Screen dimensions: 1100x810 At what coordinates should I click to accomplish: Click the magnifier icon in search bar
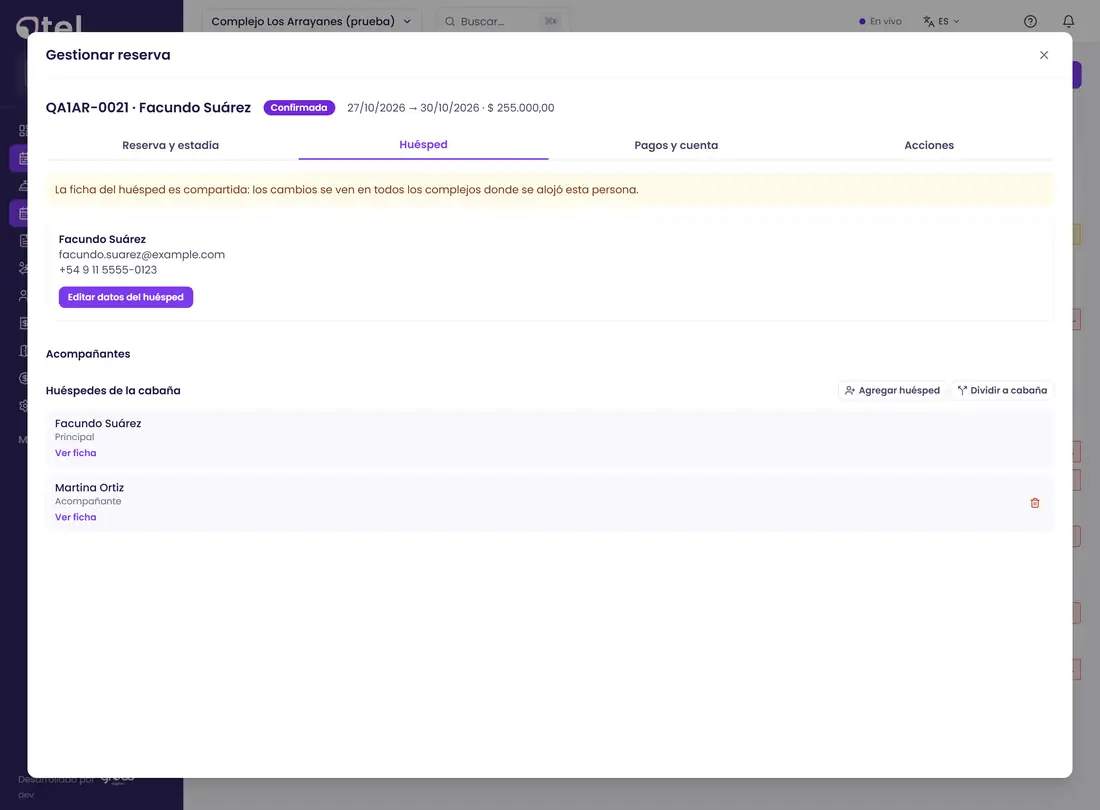click(450, 22)
